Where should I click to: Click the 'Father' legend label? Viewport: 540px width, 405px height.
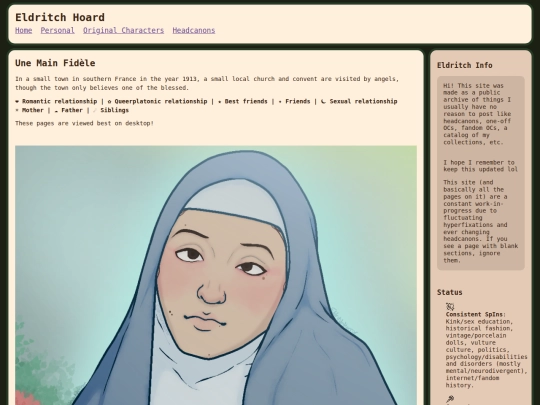pos(72,110)
